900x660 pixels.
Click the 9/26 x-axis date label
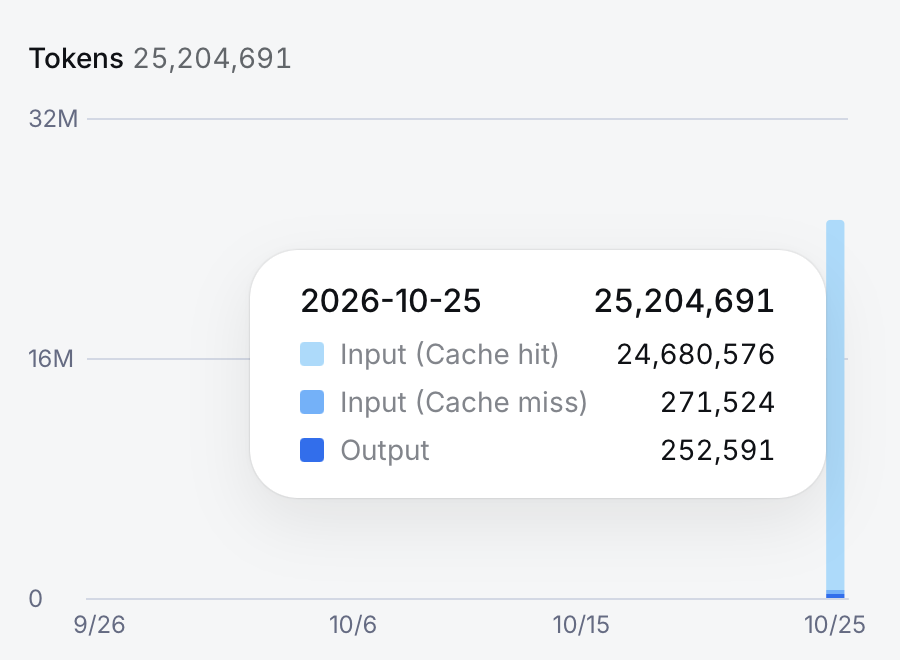point(99,624)
